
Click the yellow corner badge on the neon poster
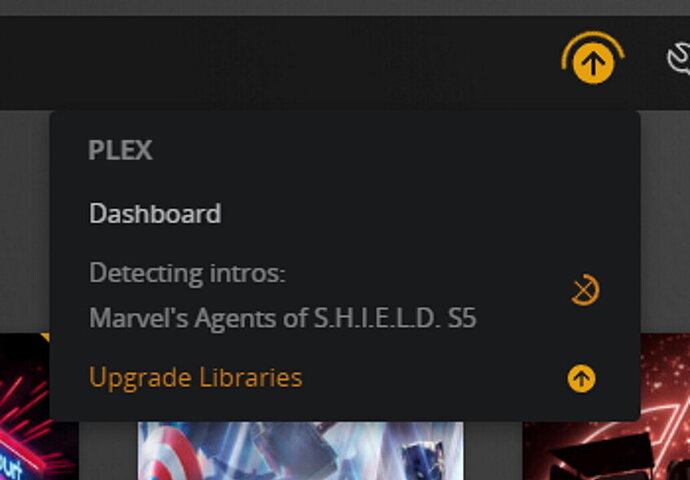point(46,337)
